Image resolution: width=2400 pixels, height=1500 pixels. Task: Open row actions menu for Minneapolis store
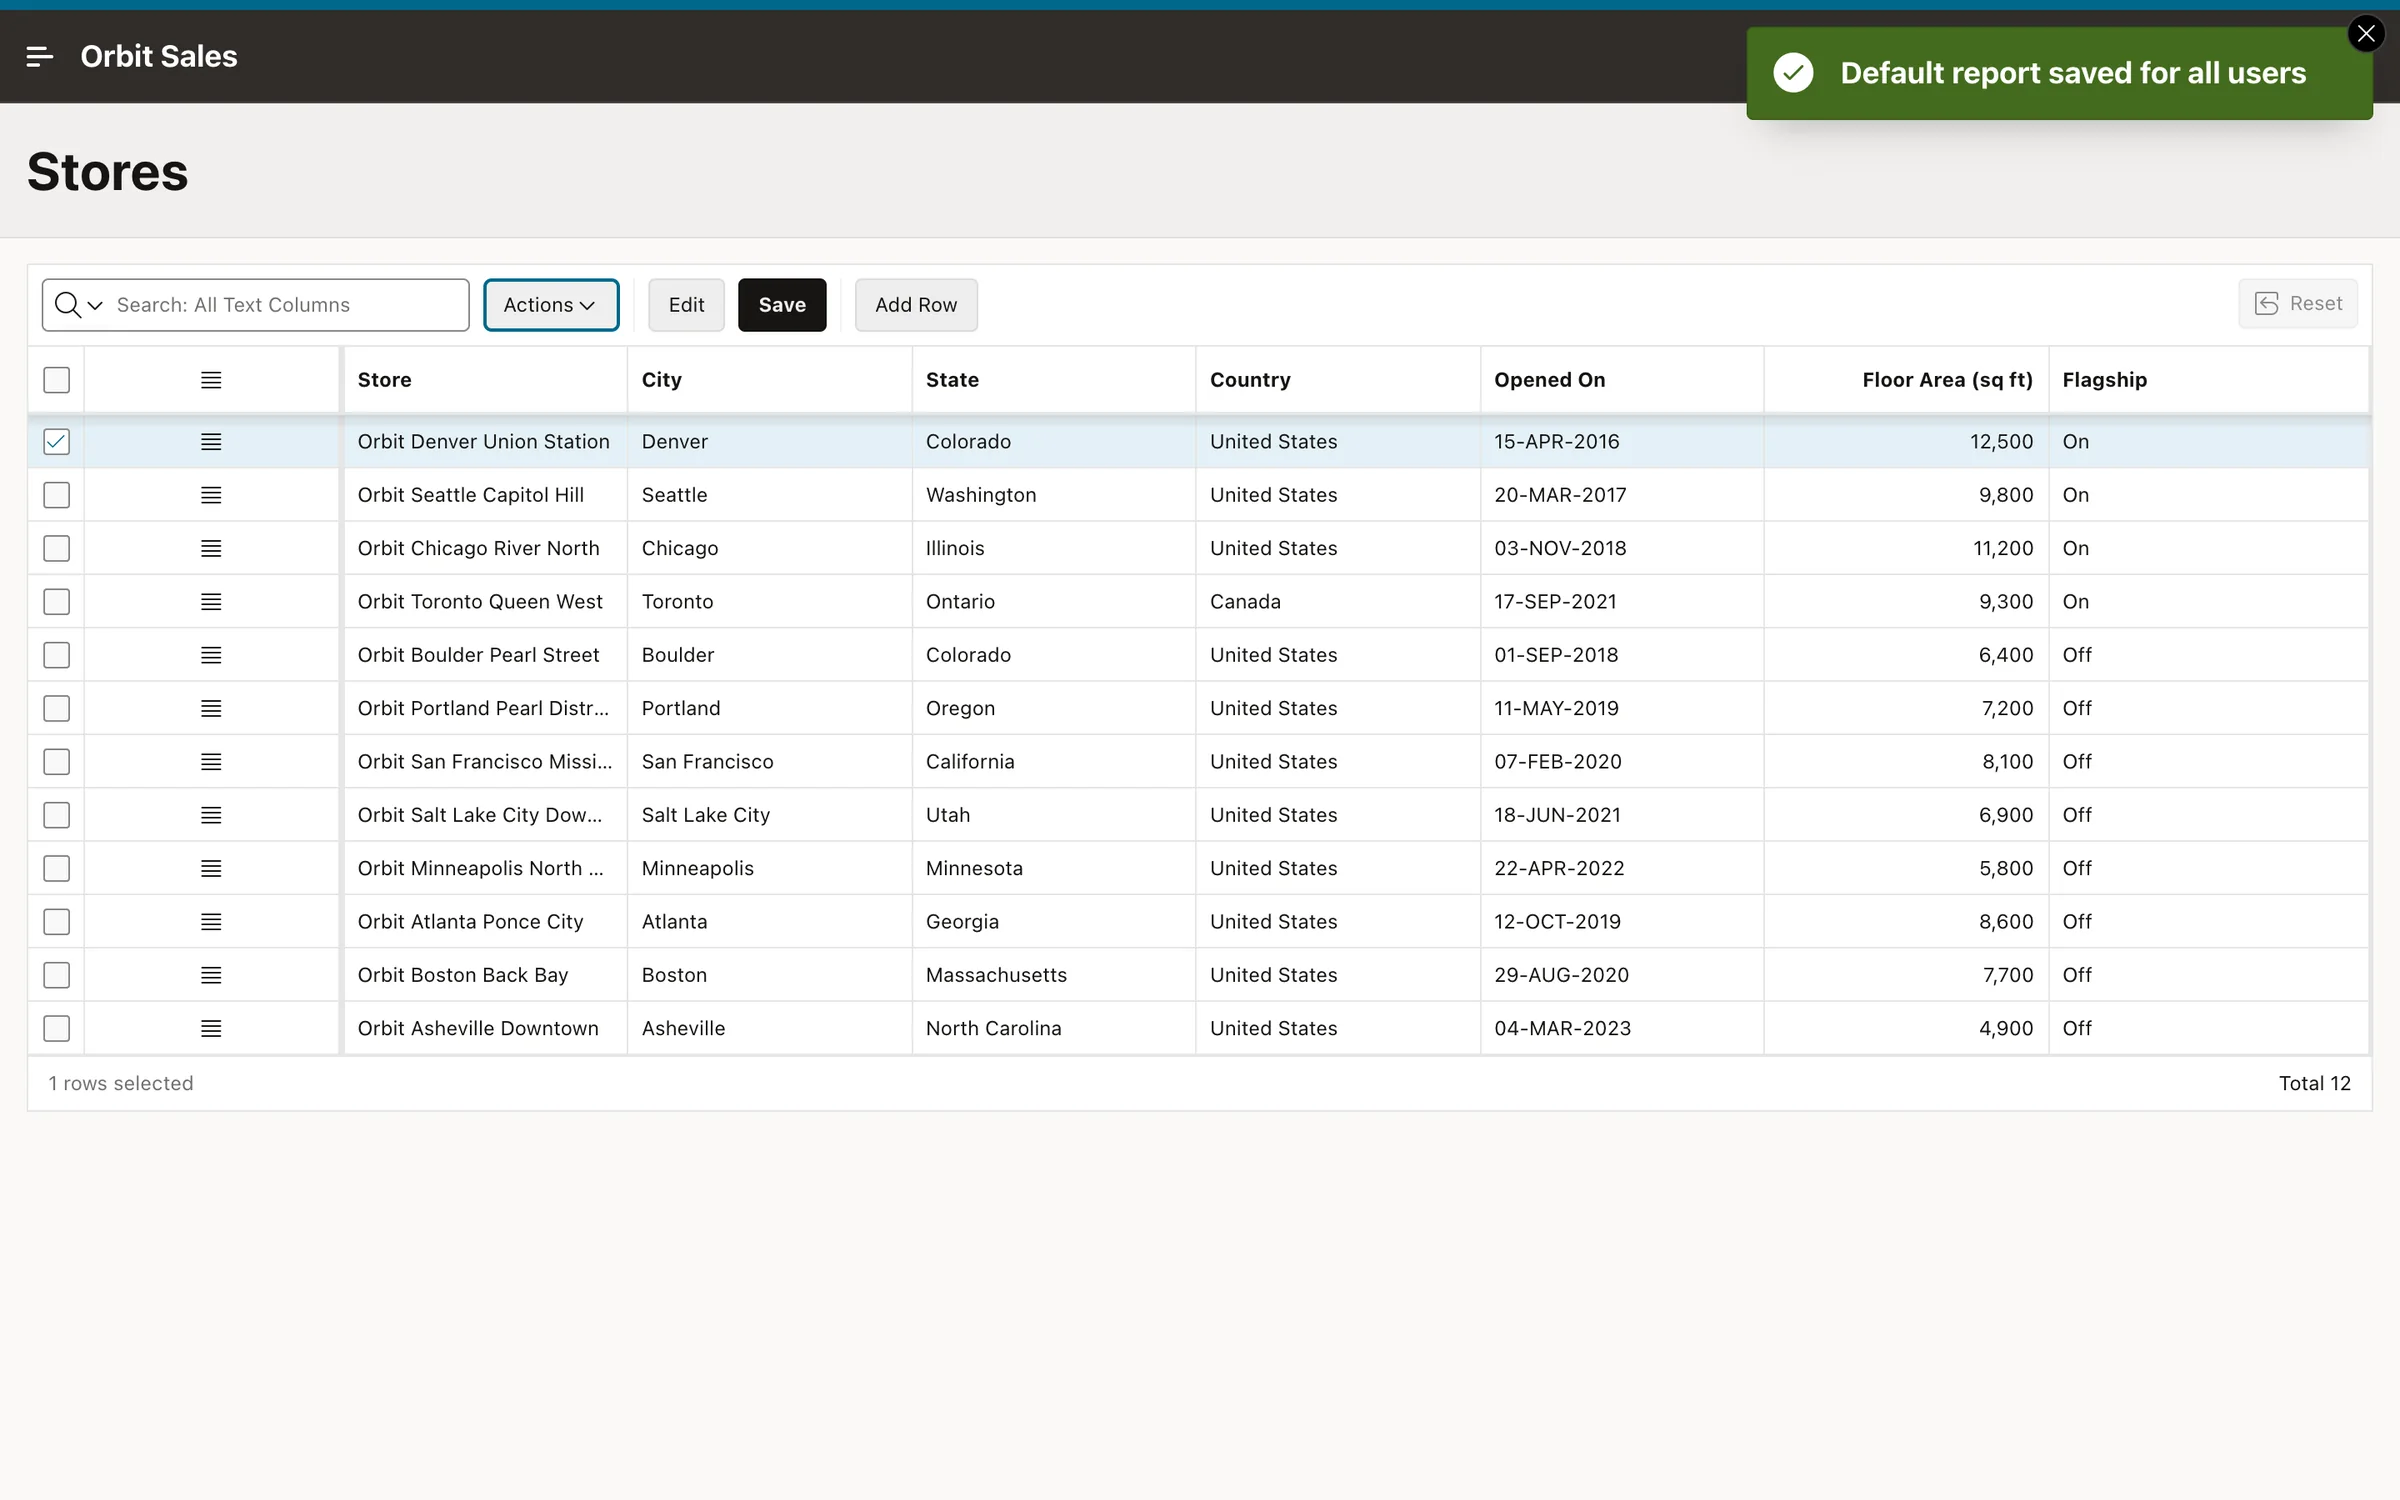click(x=211, y=868)
